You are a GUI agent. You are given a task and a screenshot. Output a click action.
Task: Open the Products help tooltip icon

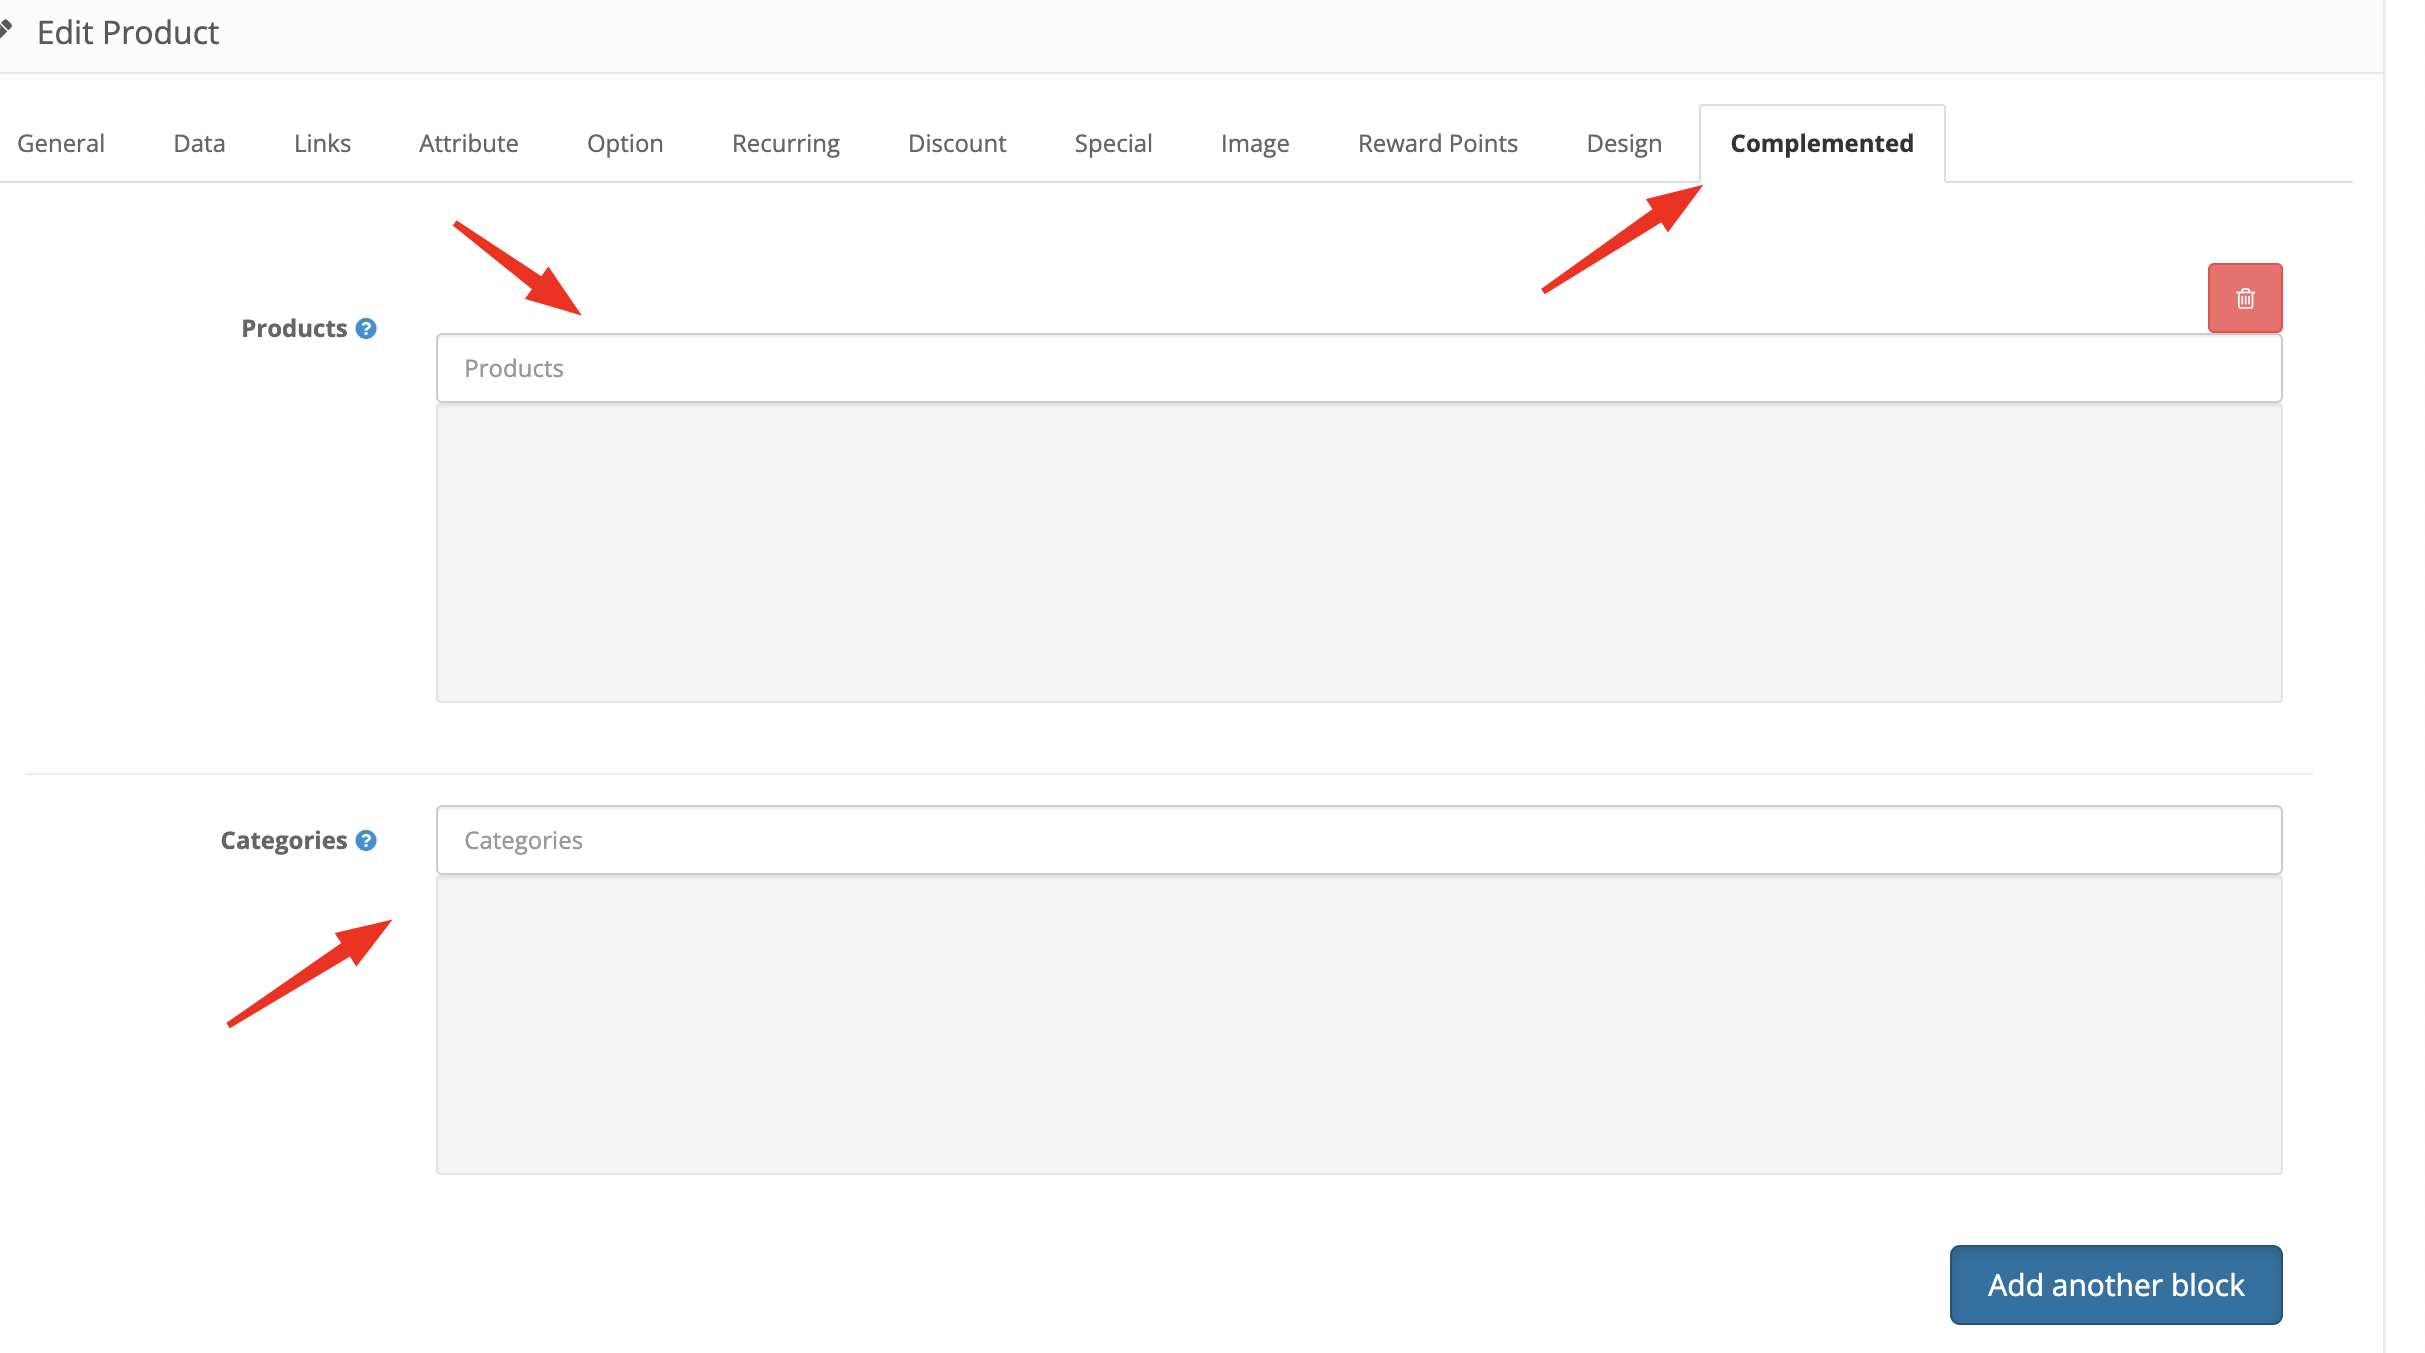pos(365,327)
